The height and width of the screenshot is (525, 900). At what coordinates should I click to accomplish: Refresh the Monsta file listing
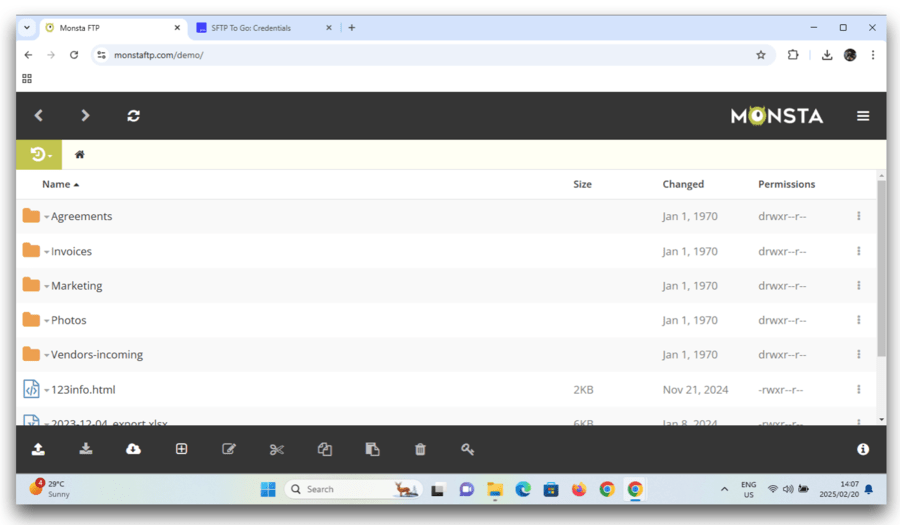[133, 116]
